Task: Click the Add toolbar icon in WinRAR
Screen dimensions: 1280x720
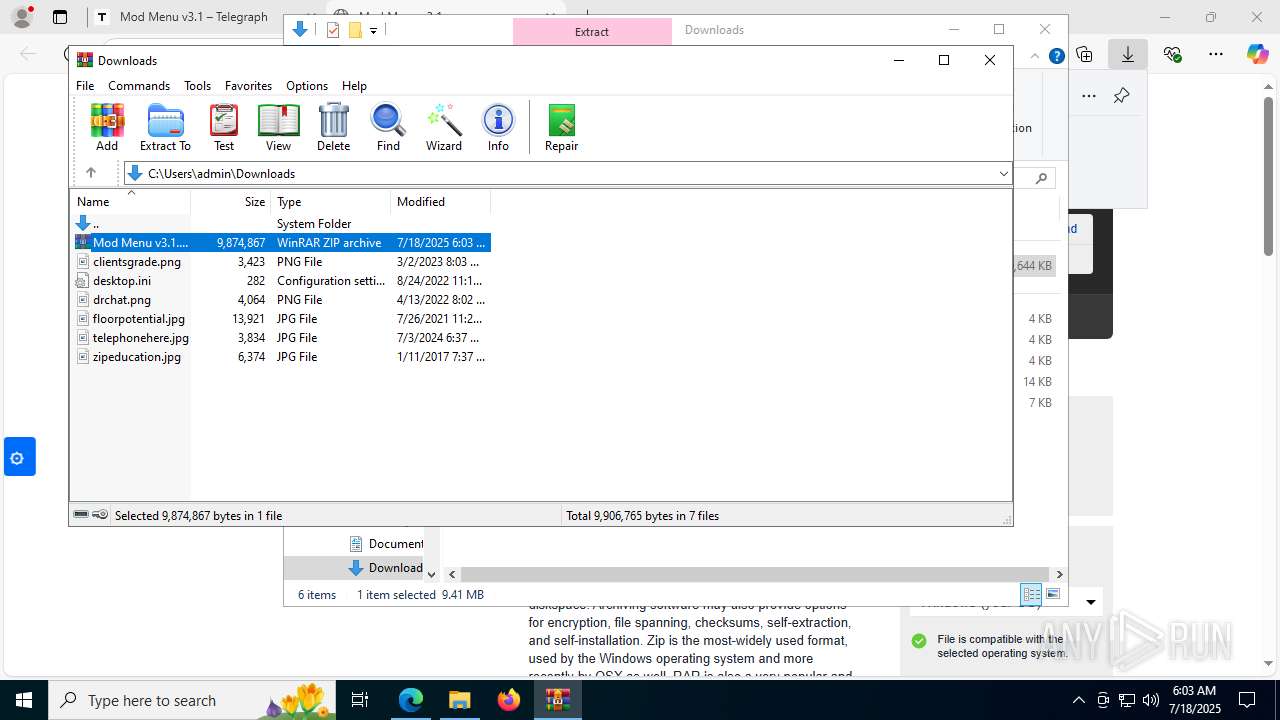Action: 107,127
